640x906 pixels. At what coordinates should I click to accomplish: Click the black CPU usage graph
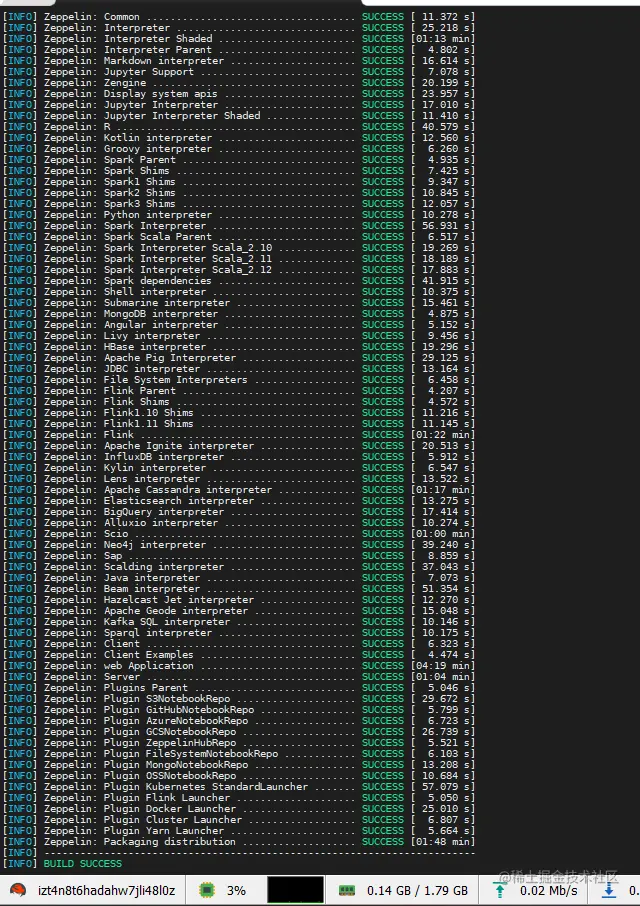tap(295, 890)
